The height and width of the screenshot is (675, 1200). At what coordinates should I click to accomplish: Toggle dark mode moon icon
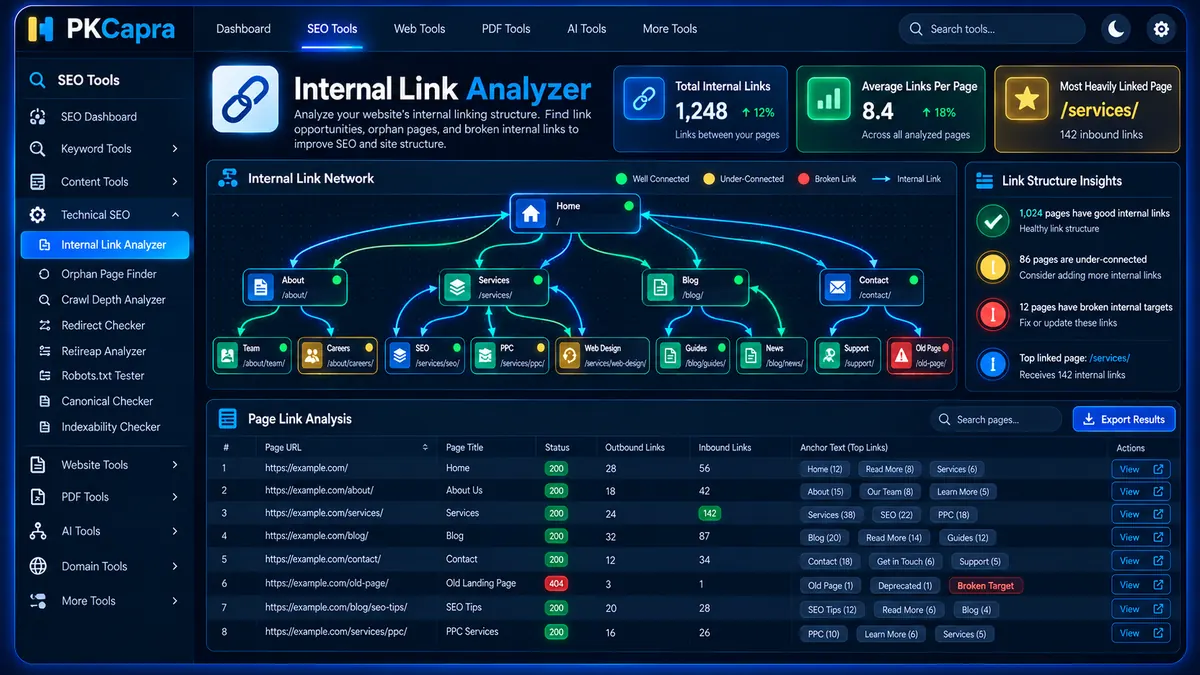[1116, 29]
